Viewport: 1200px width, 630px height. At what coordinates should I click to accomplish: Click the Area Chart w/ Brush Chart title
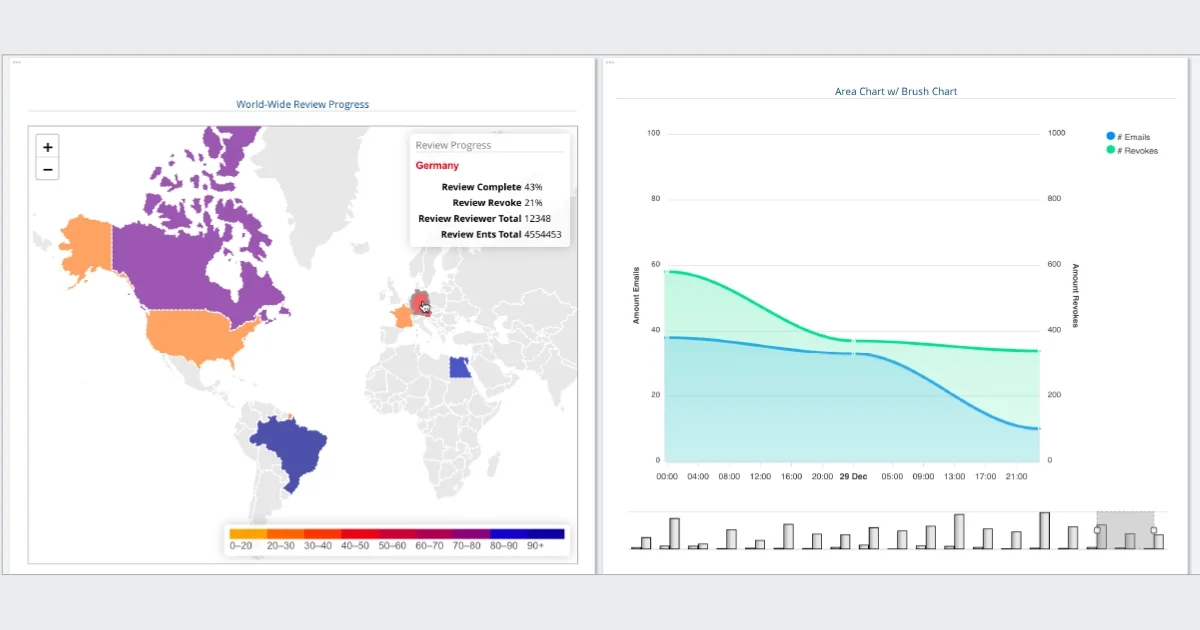click(896, 91)
